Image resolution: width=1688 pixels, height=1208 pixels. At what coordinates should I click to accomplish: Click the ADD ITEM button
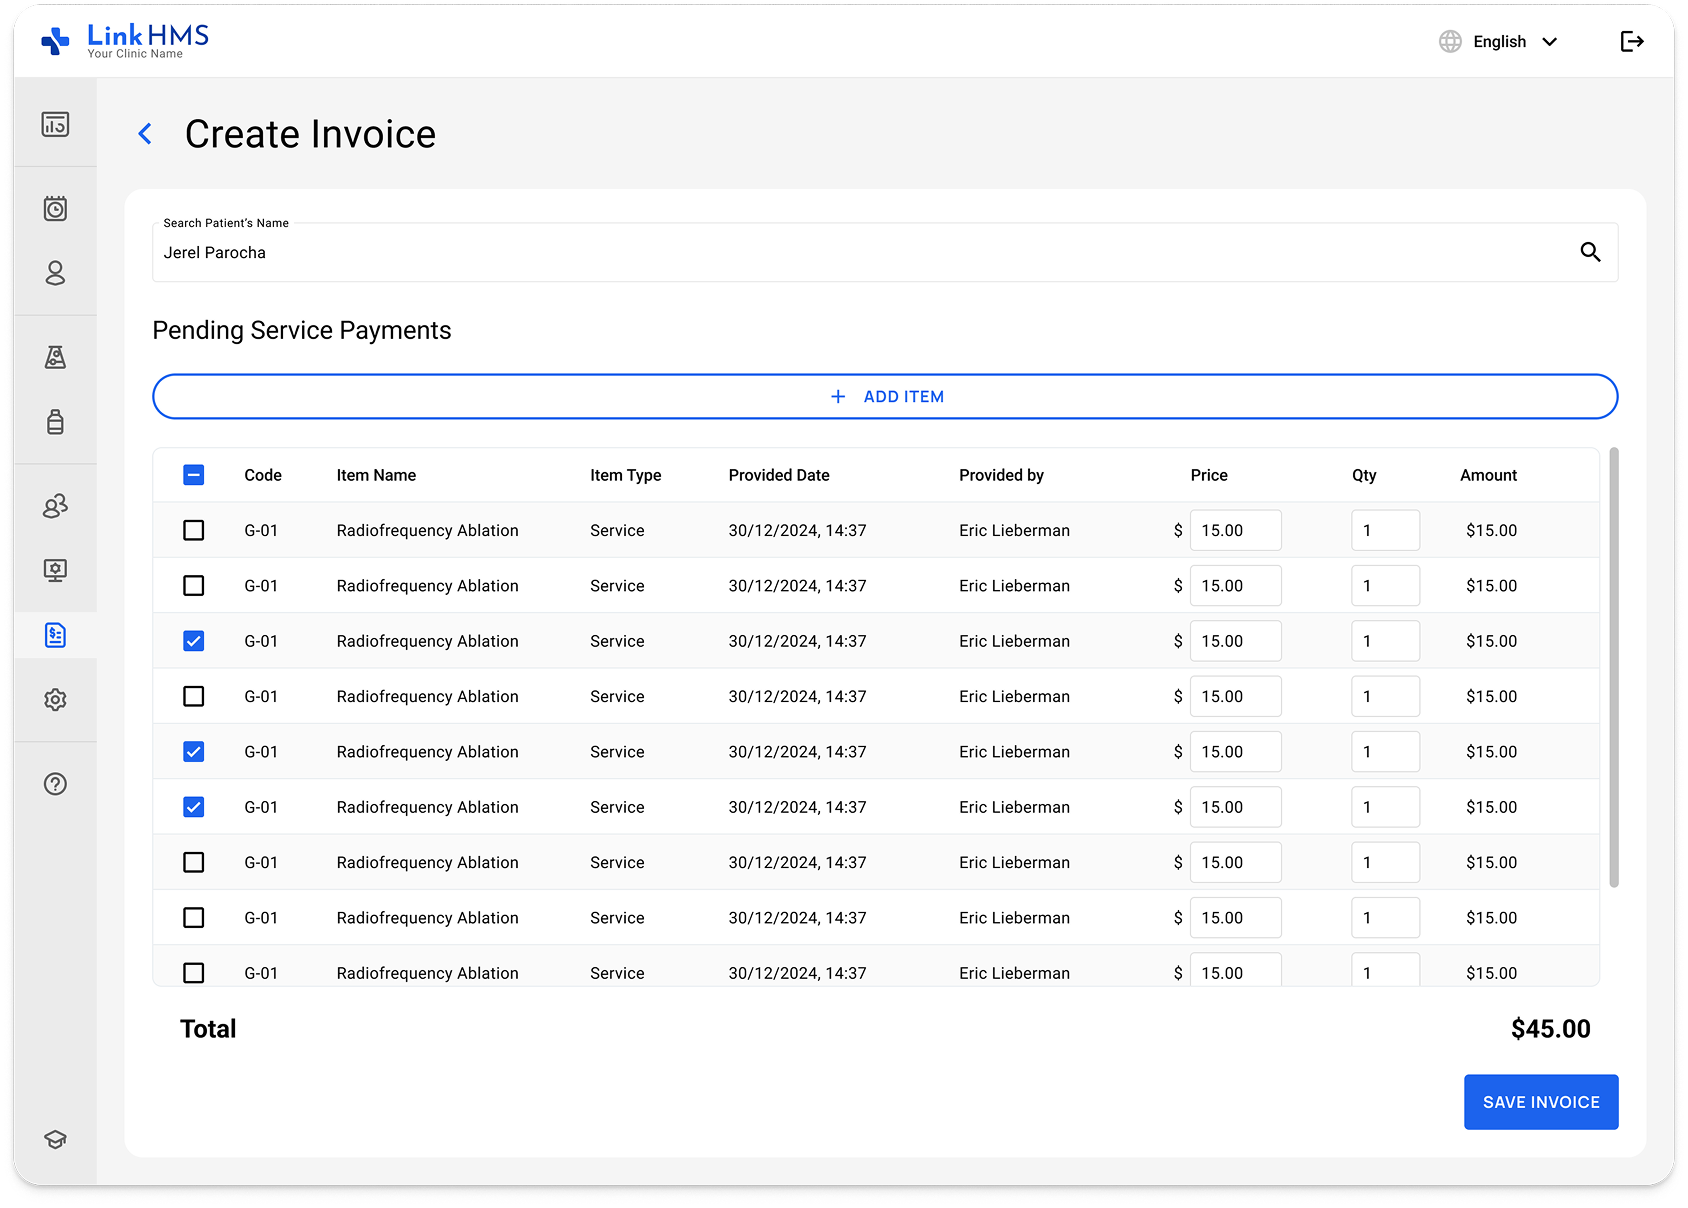coord(885,397)
